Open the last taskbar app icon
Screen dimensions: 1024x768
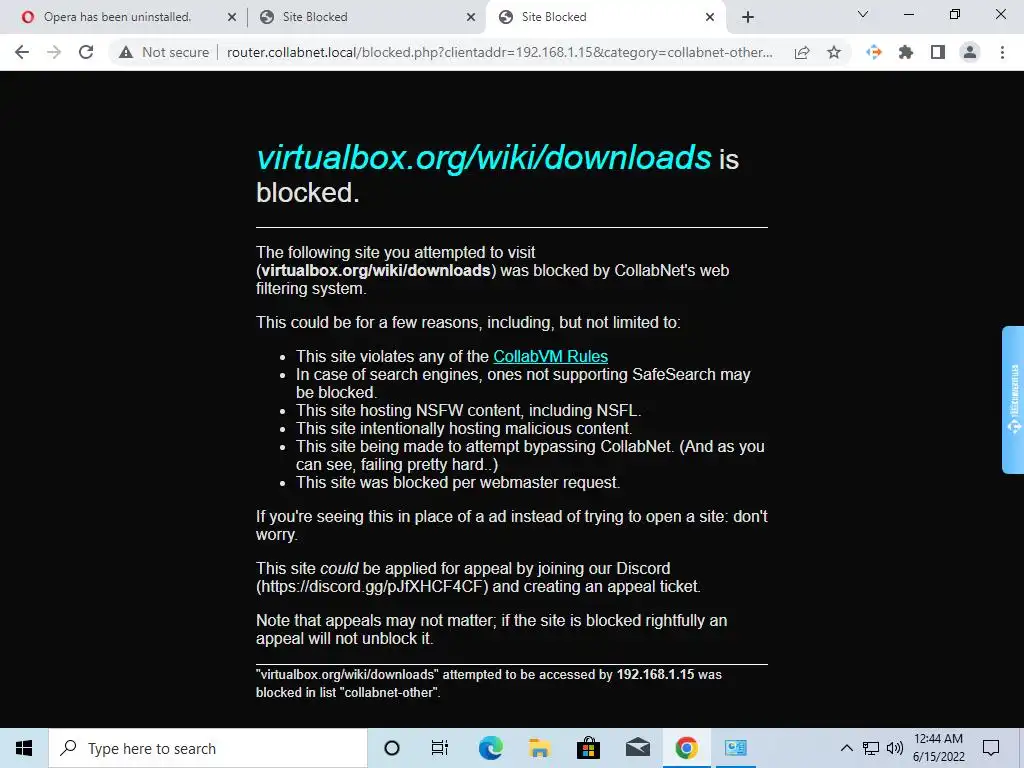click(735, 748)
